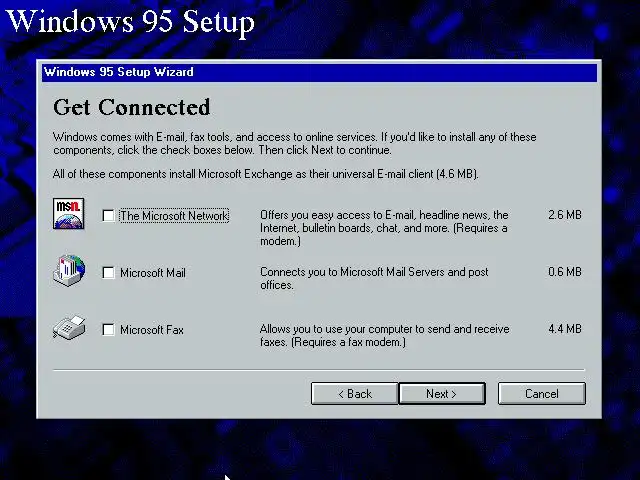
Task: Click the Microsoft Mail mailbox icon
Action: coord(69,270)
